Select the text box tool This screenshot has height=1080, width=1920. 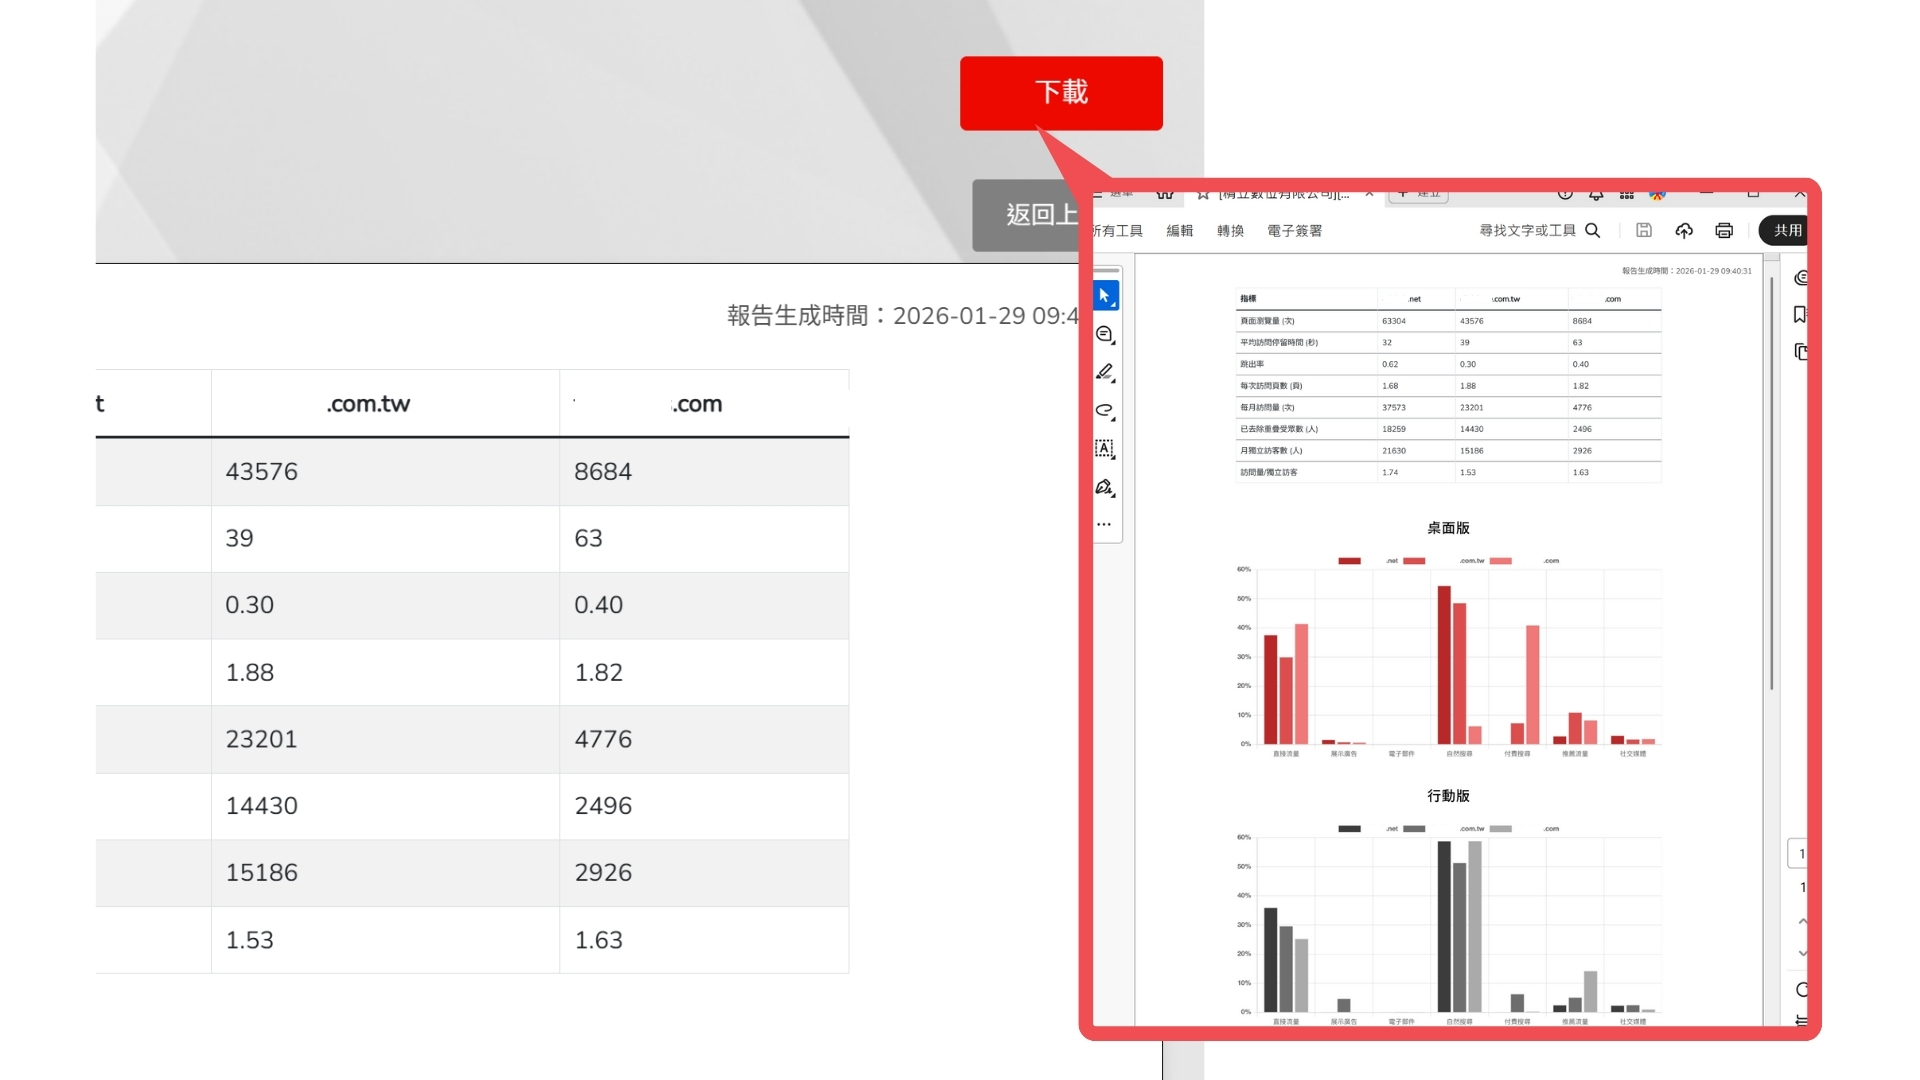coord(1105,449)
